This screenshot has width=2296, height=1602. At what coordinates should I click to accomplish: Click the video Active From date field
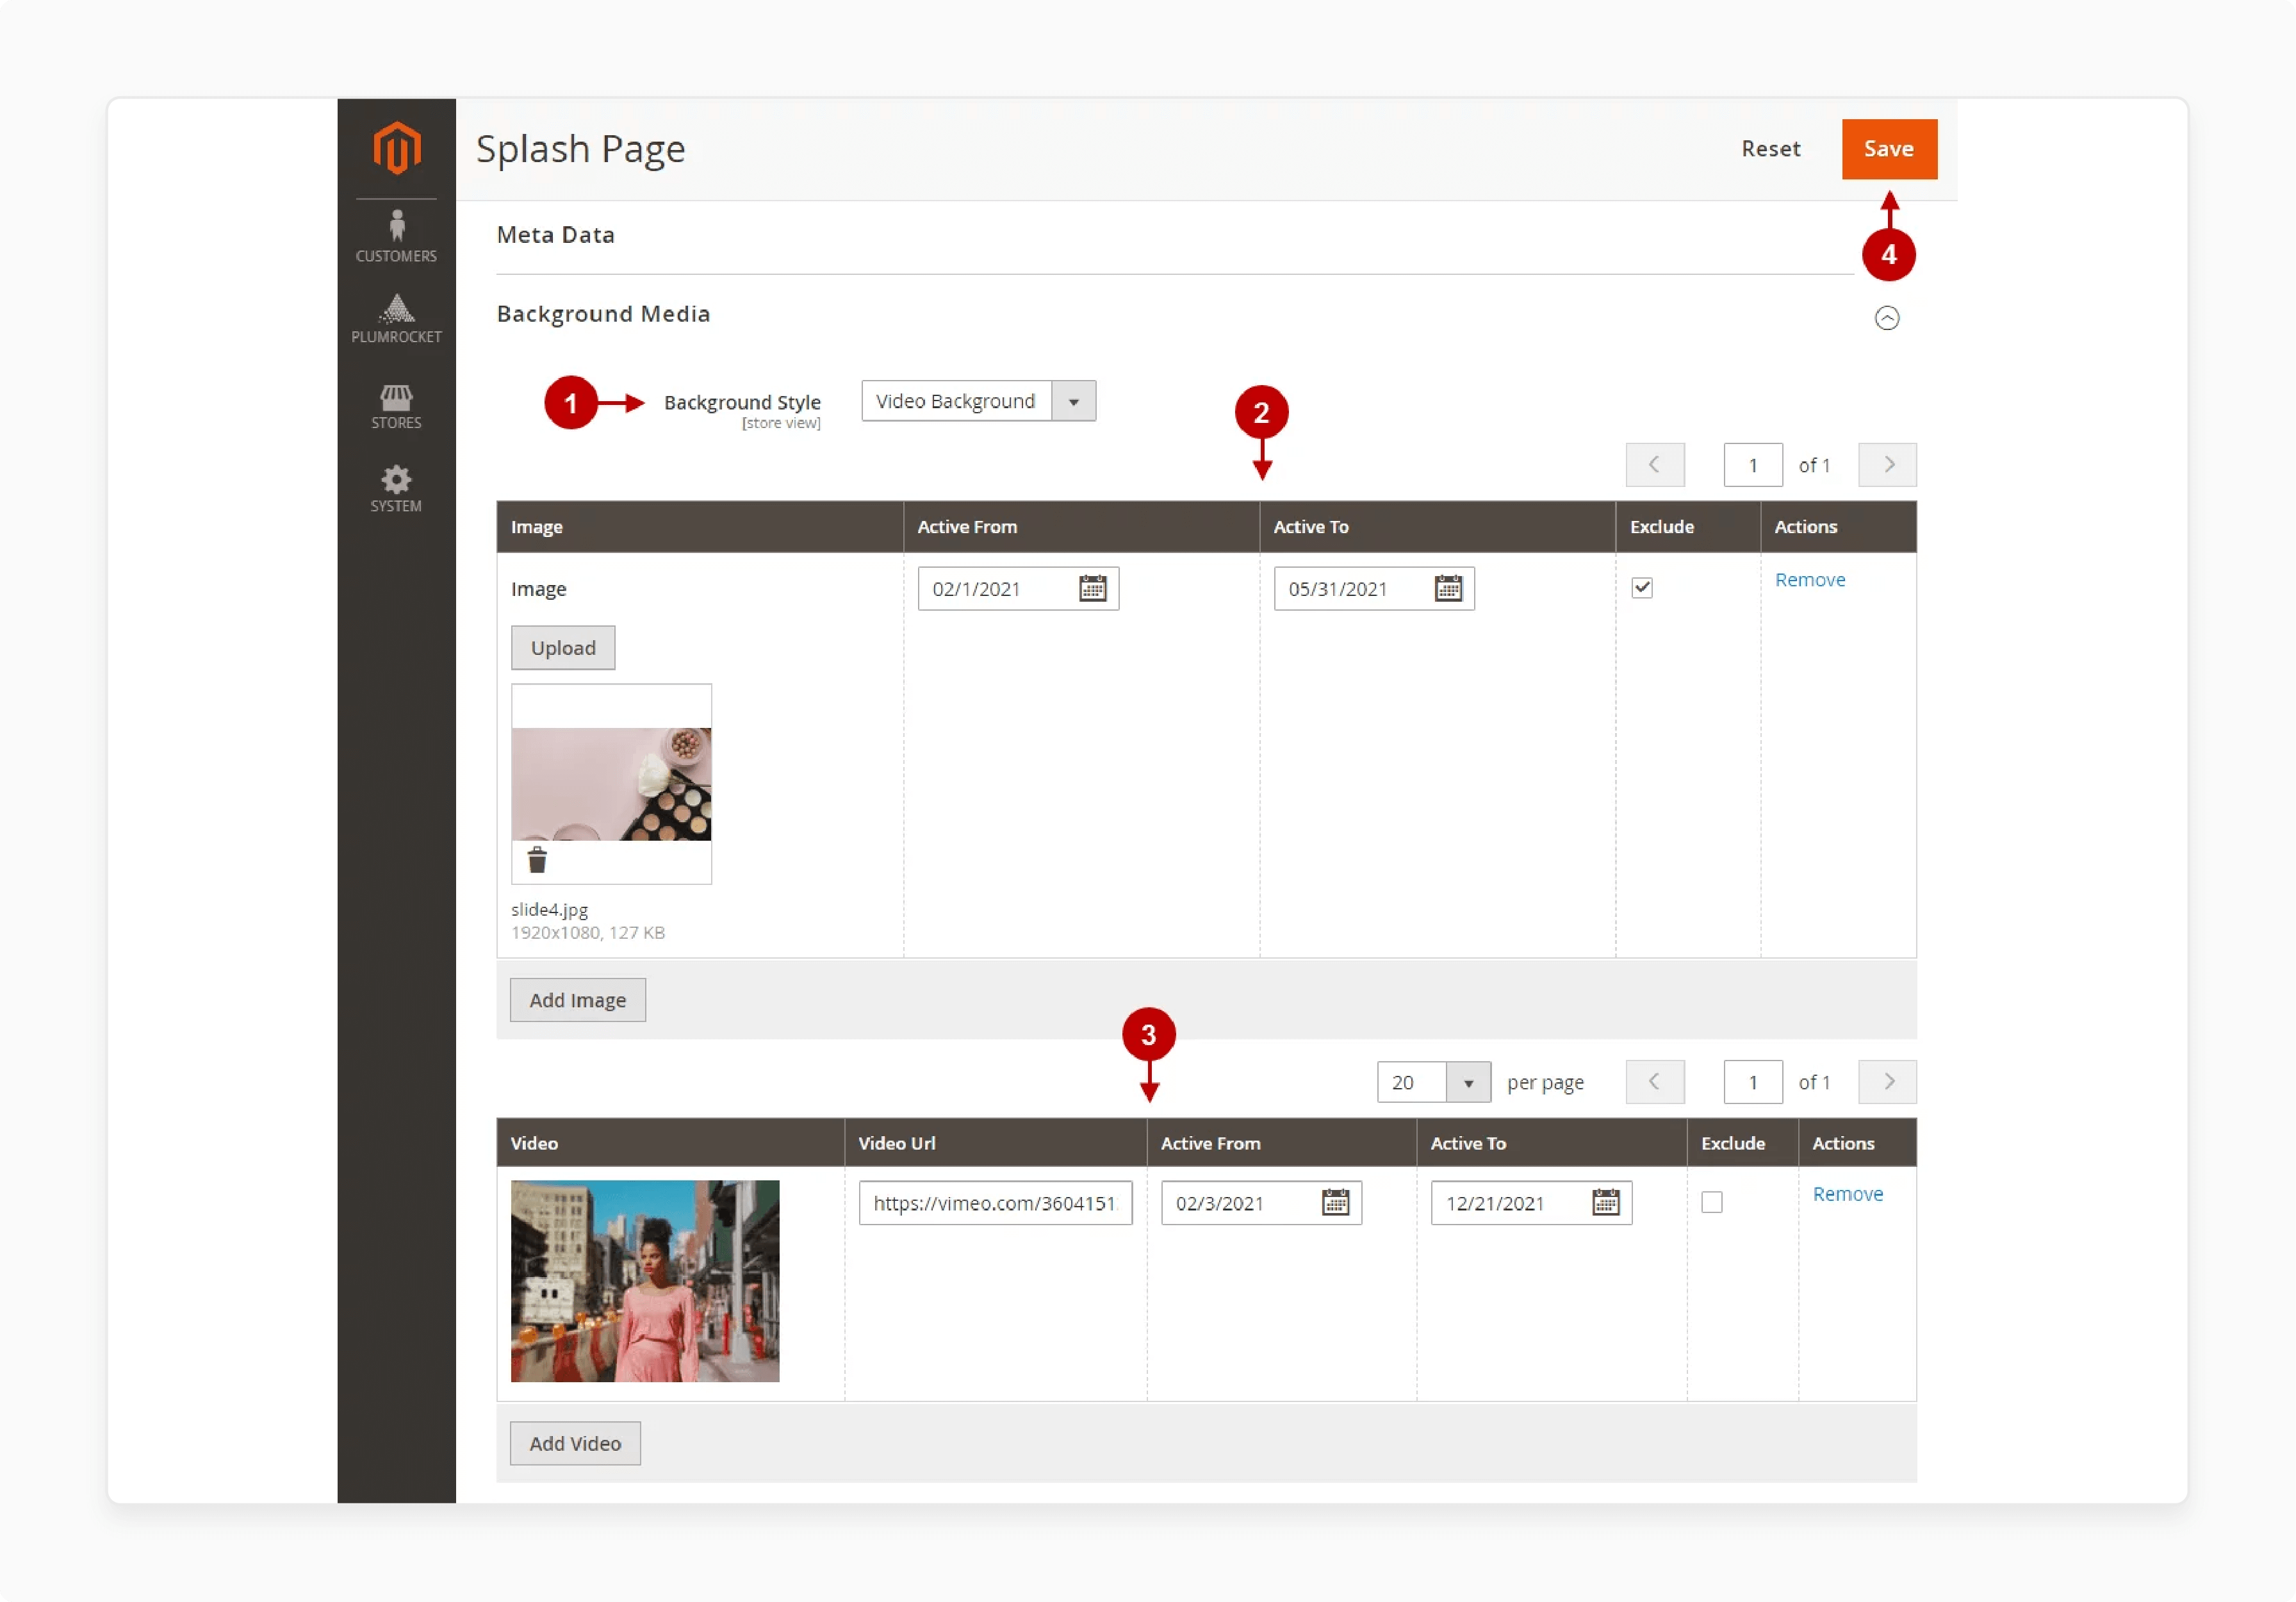click(1261, 1203)
